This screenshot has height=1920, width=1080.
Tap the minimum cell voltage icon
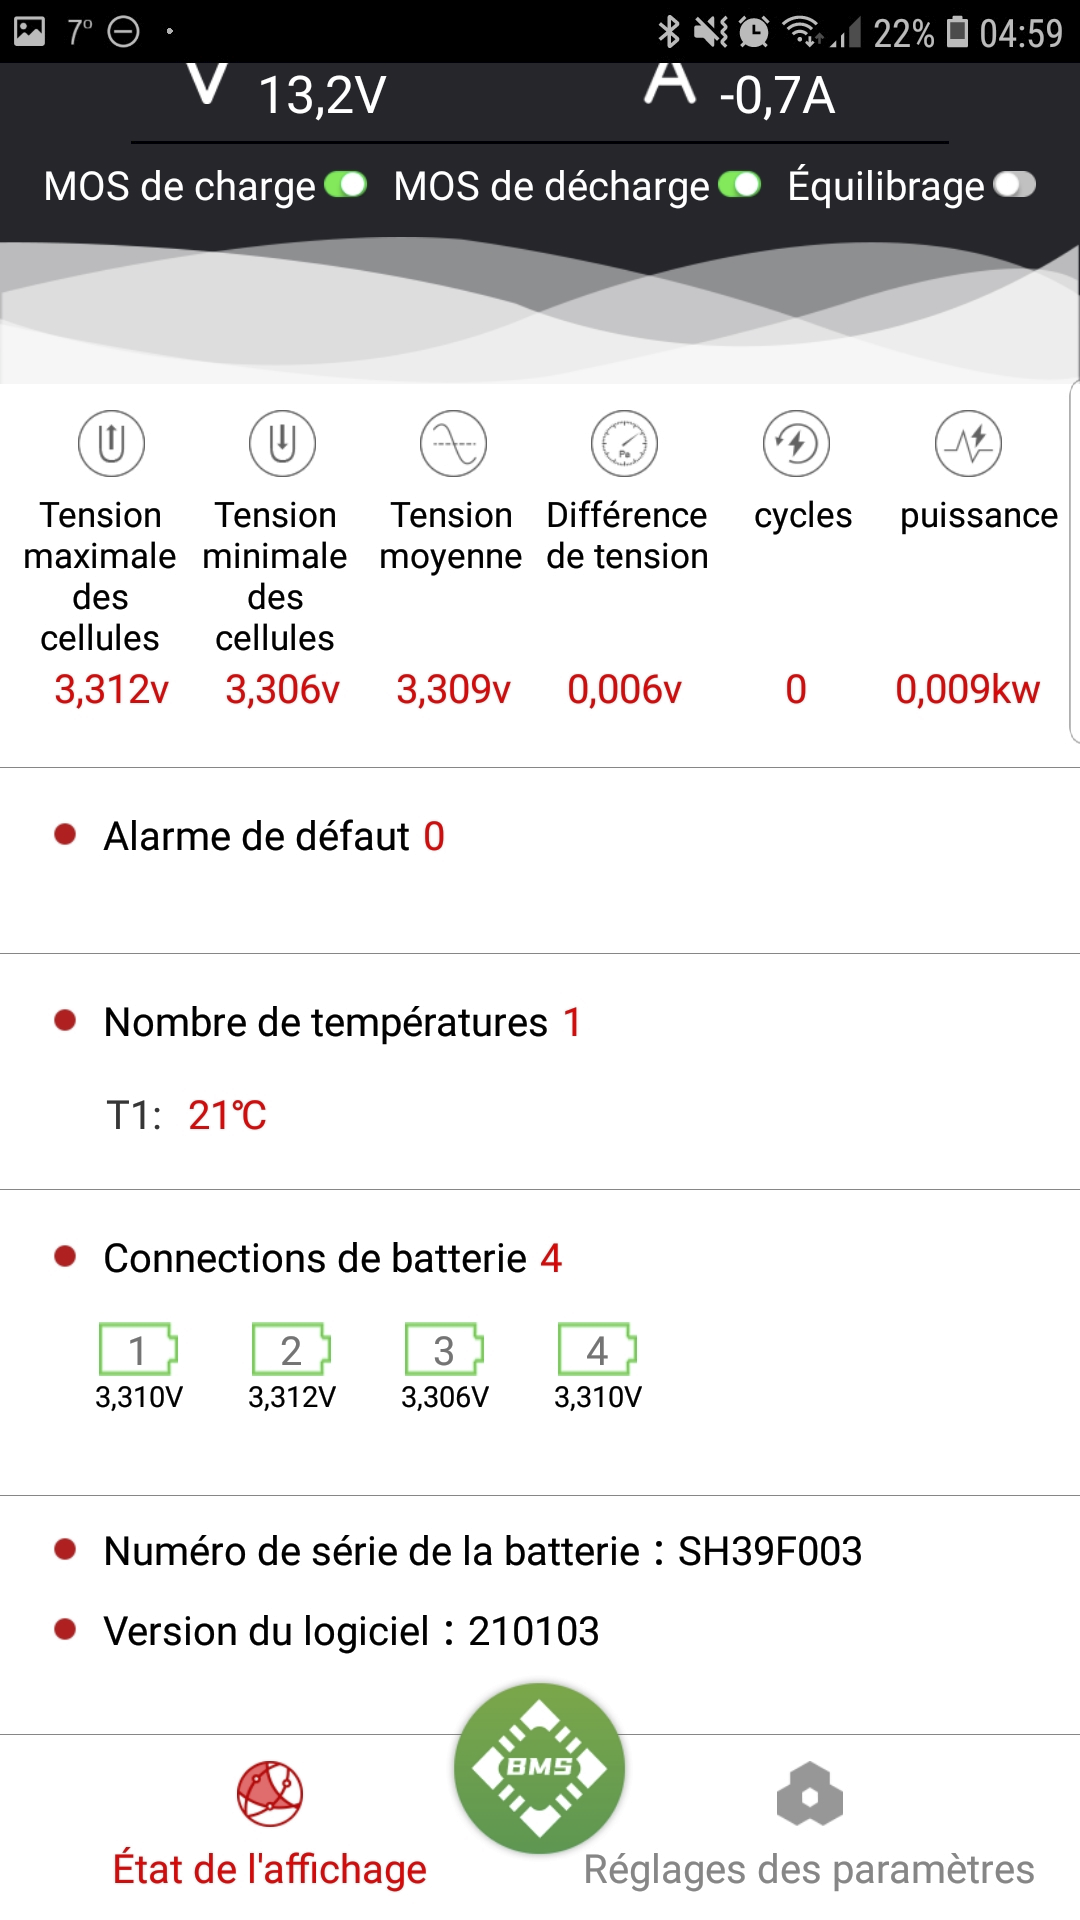(282, 443)
